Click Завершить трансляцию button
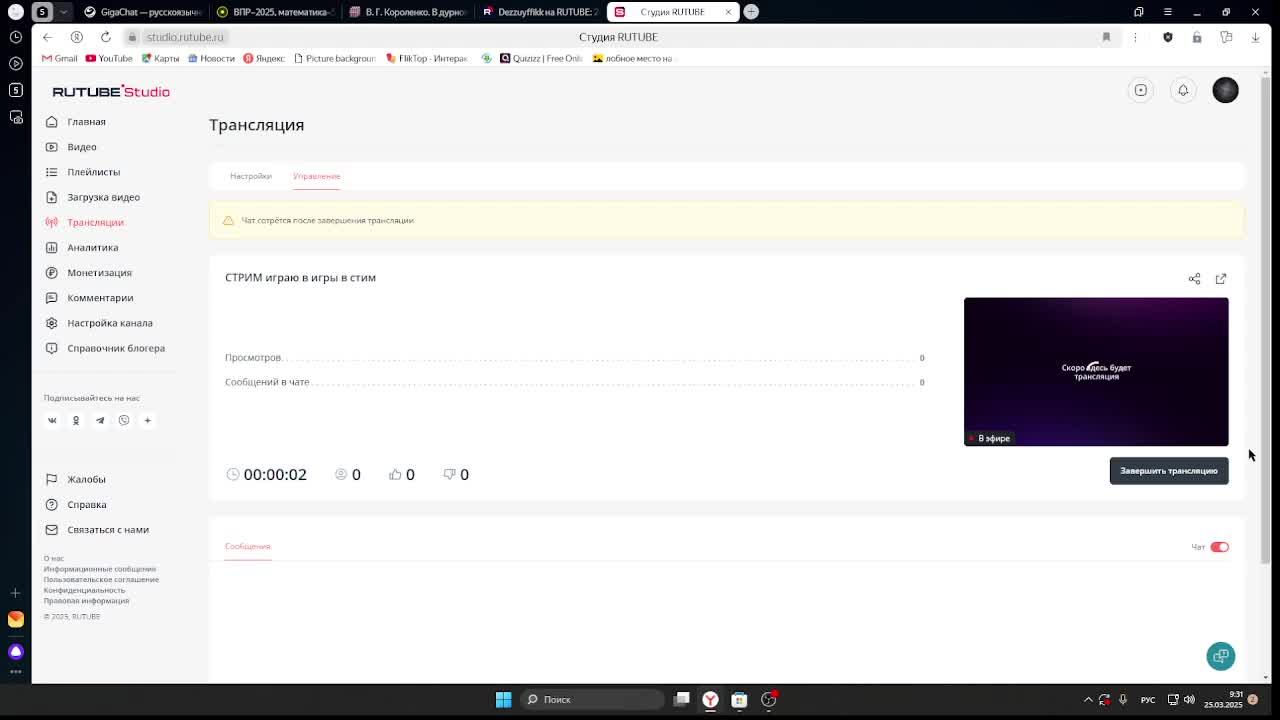The width and height of the screenshot is (1280, 720). 1169,471
